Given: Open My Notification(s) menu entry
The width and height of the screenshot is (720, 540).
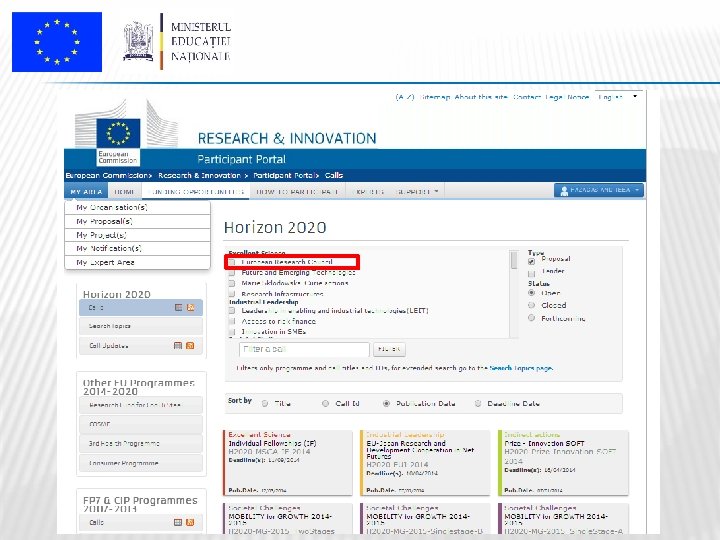Looking at the screenshot, I should pos(138,248).
